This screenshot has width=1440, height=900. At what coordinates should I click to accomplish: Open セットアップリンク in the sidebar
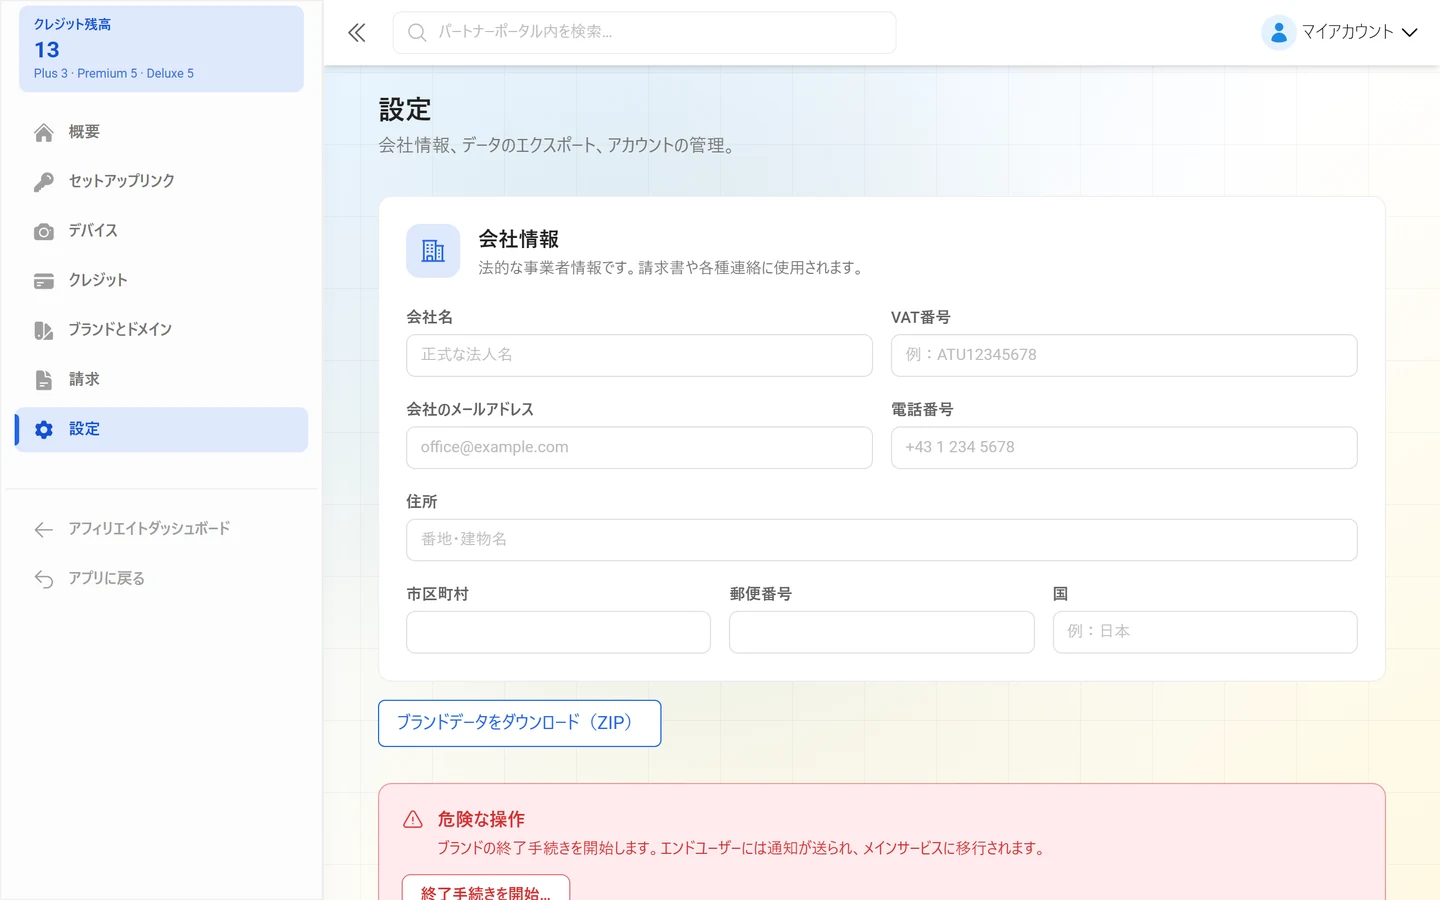[x=161, y=181]
